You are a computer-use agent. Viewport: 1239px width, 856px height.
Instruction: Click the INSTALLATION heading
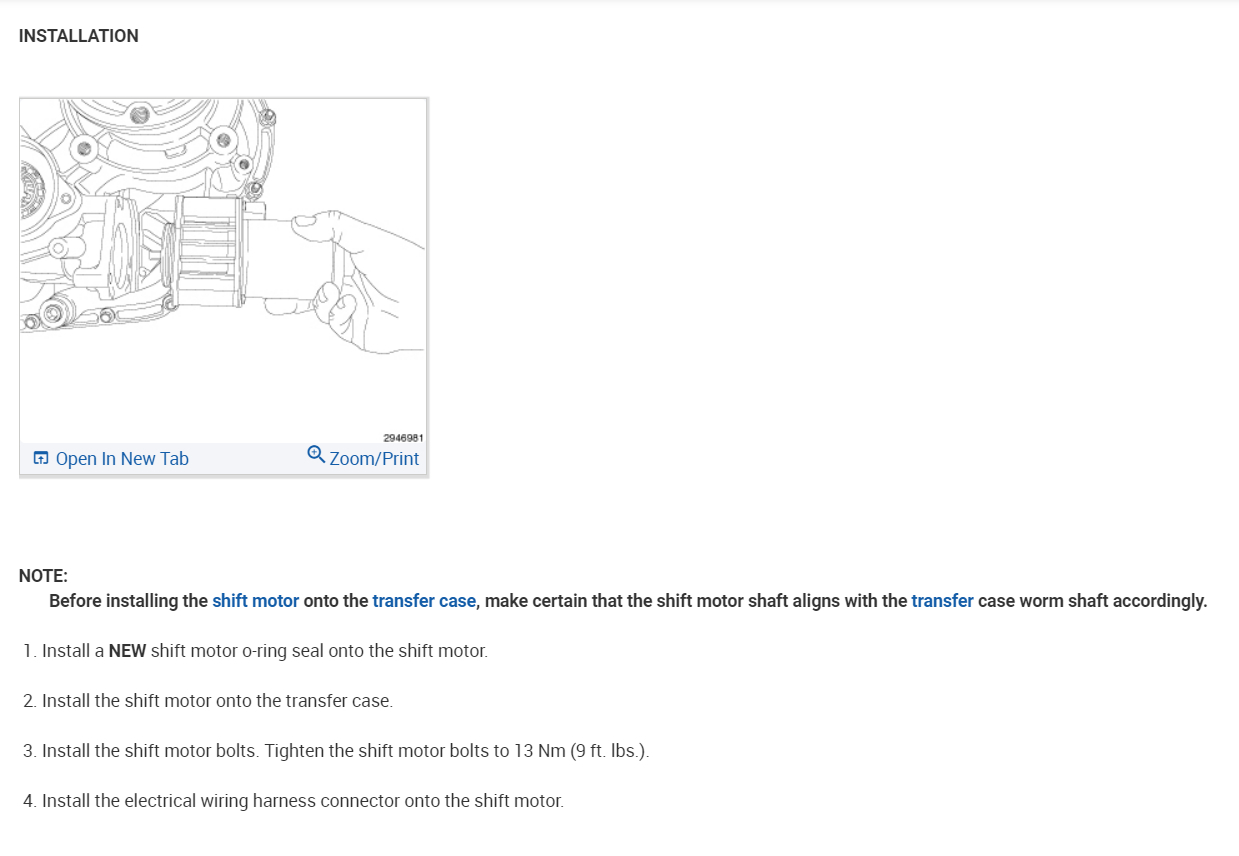[79, 36]
